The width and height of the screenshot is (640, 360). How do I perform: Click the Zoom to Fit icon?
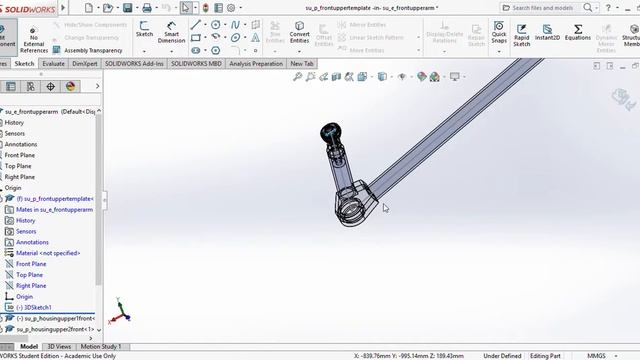pos(298,76)
